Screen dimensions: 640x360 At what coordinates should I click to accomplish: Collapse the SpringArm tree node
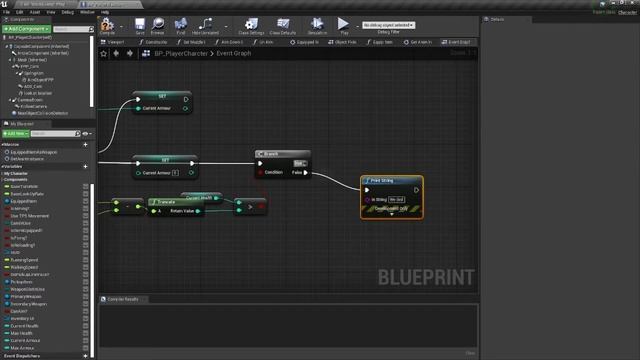[17, 73]
